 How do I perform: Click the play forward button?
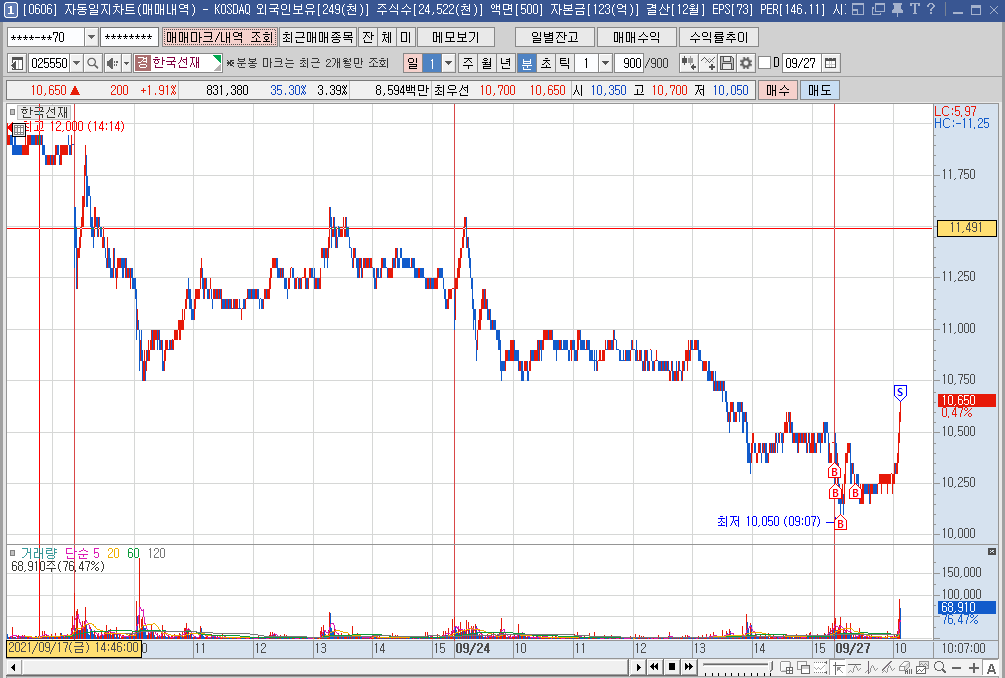coord(638,667)
